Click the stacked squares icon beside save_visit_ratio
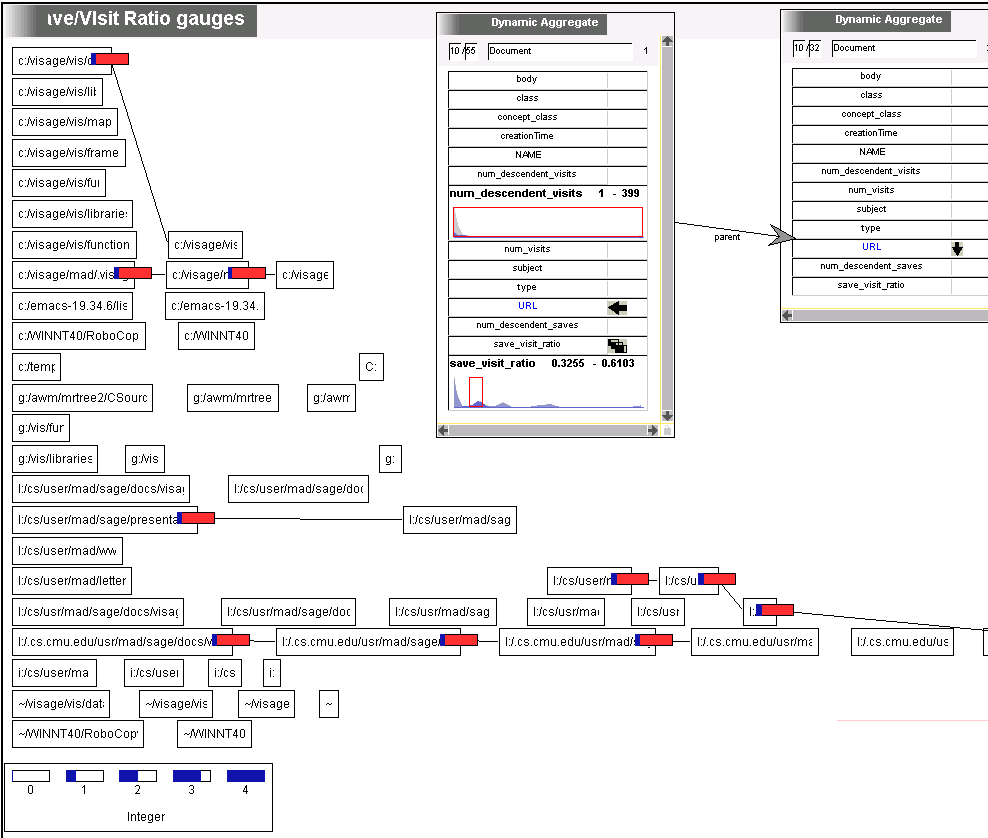 (x=617, y=346)
